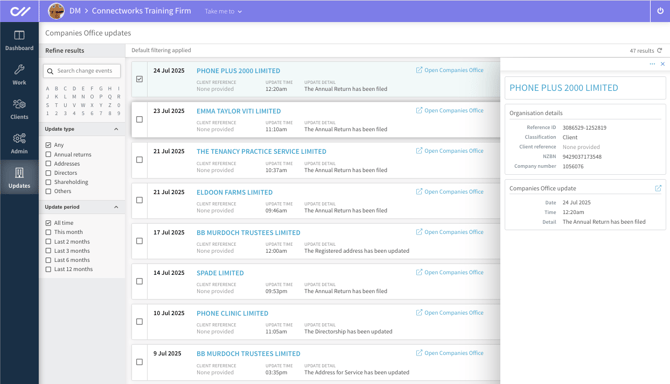
Task: Open Companies Office for Phone Plus 2000 Limited
Action: [450, 70]
